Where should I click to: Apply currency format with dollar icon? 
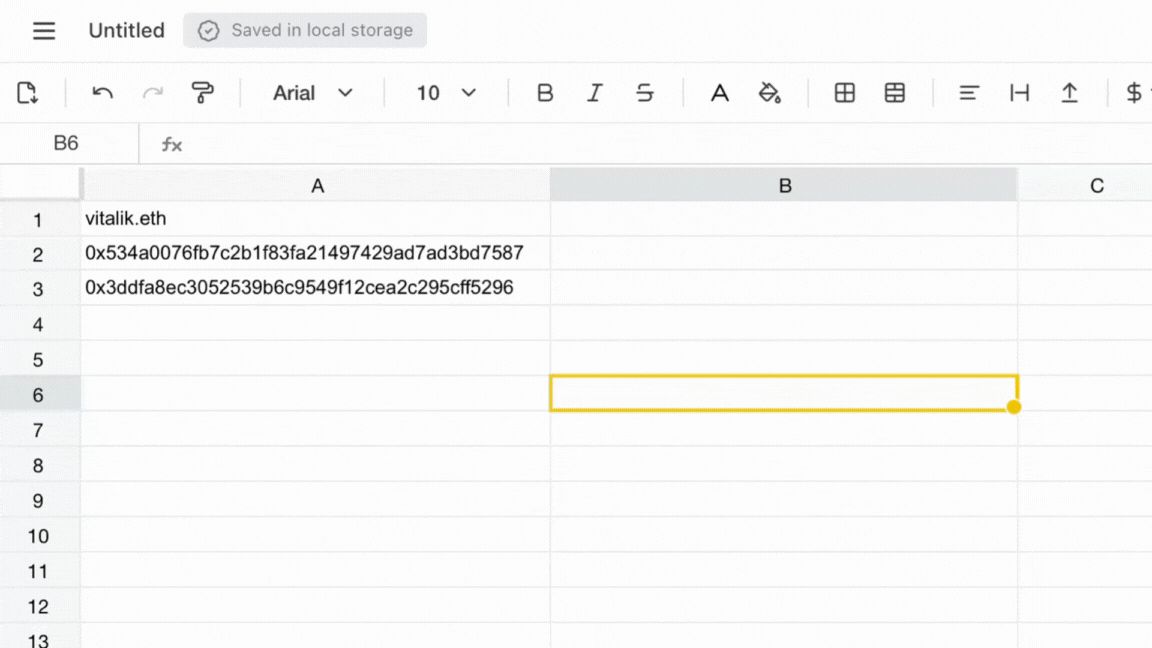tap(1133, 92)
